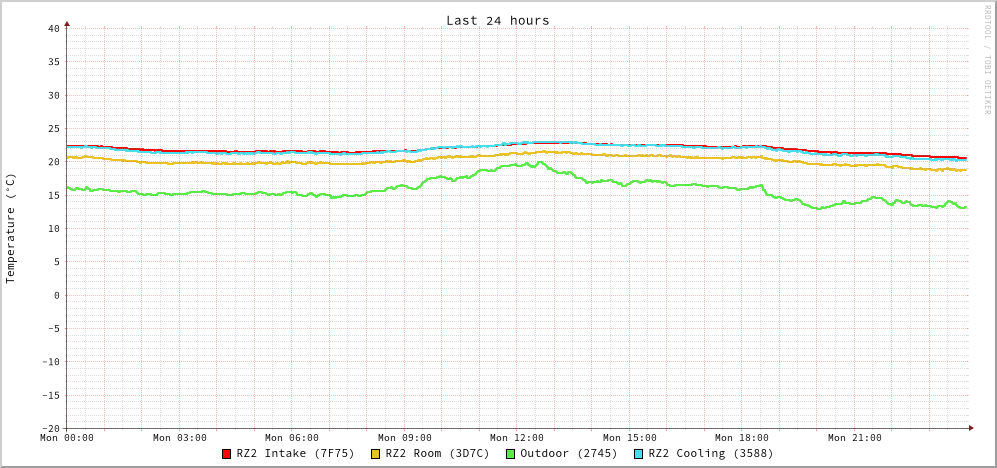Click the arrow at the x-axis right end
Viewport: 997px width, 468px height.
[x=971, y=428]
